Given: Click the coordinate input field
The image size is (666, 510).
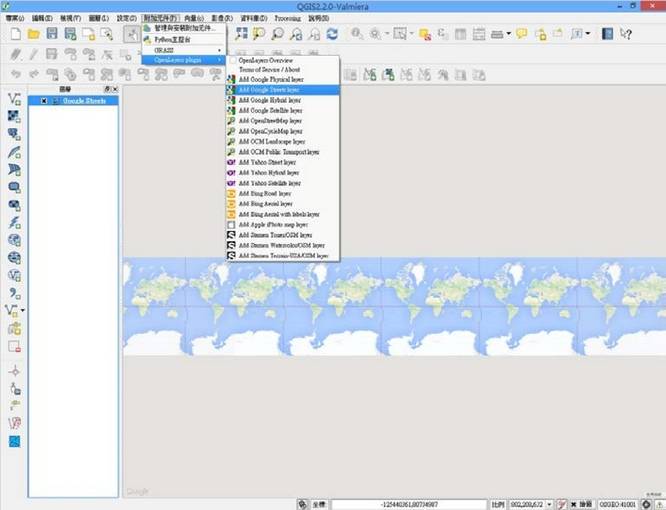Looking at the screenshot, I should [409, 504].
